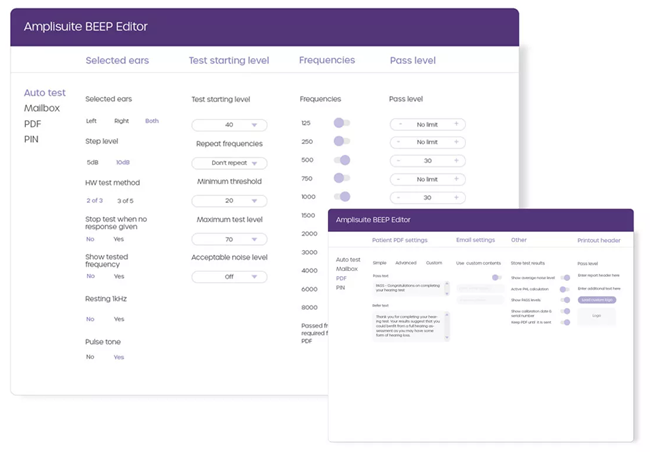This screenshot has width=650, height=452.
Task: Open the Test starting level dropdown
Action: tap(229, 125)
